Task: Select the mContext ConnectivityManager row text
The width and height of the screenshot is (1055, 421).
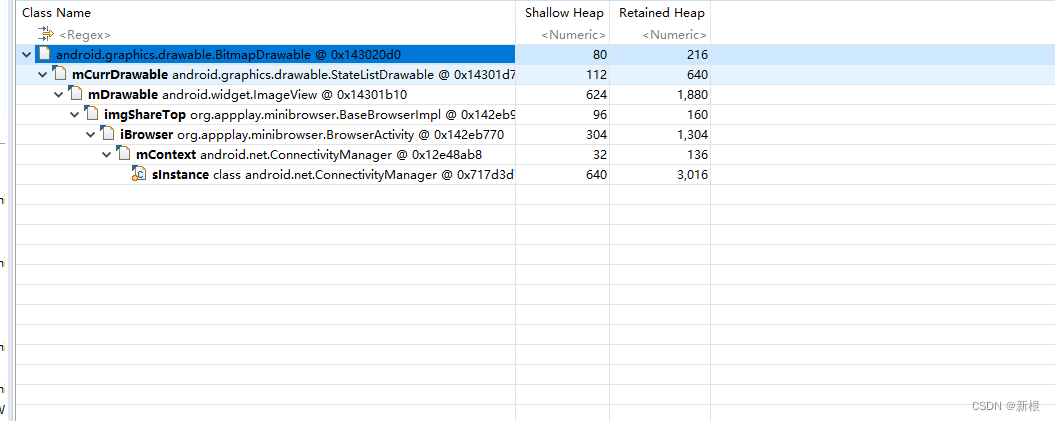Action: [309, 155]
